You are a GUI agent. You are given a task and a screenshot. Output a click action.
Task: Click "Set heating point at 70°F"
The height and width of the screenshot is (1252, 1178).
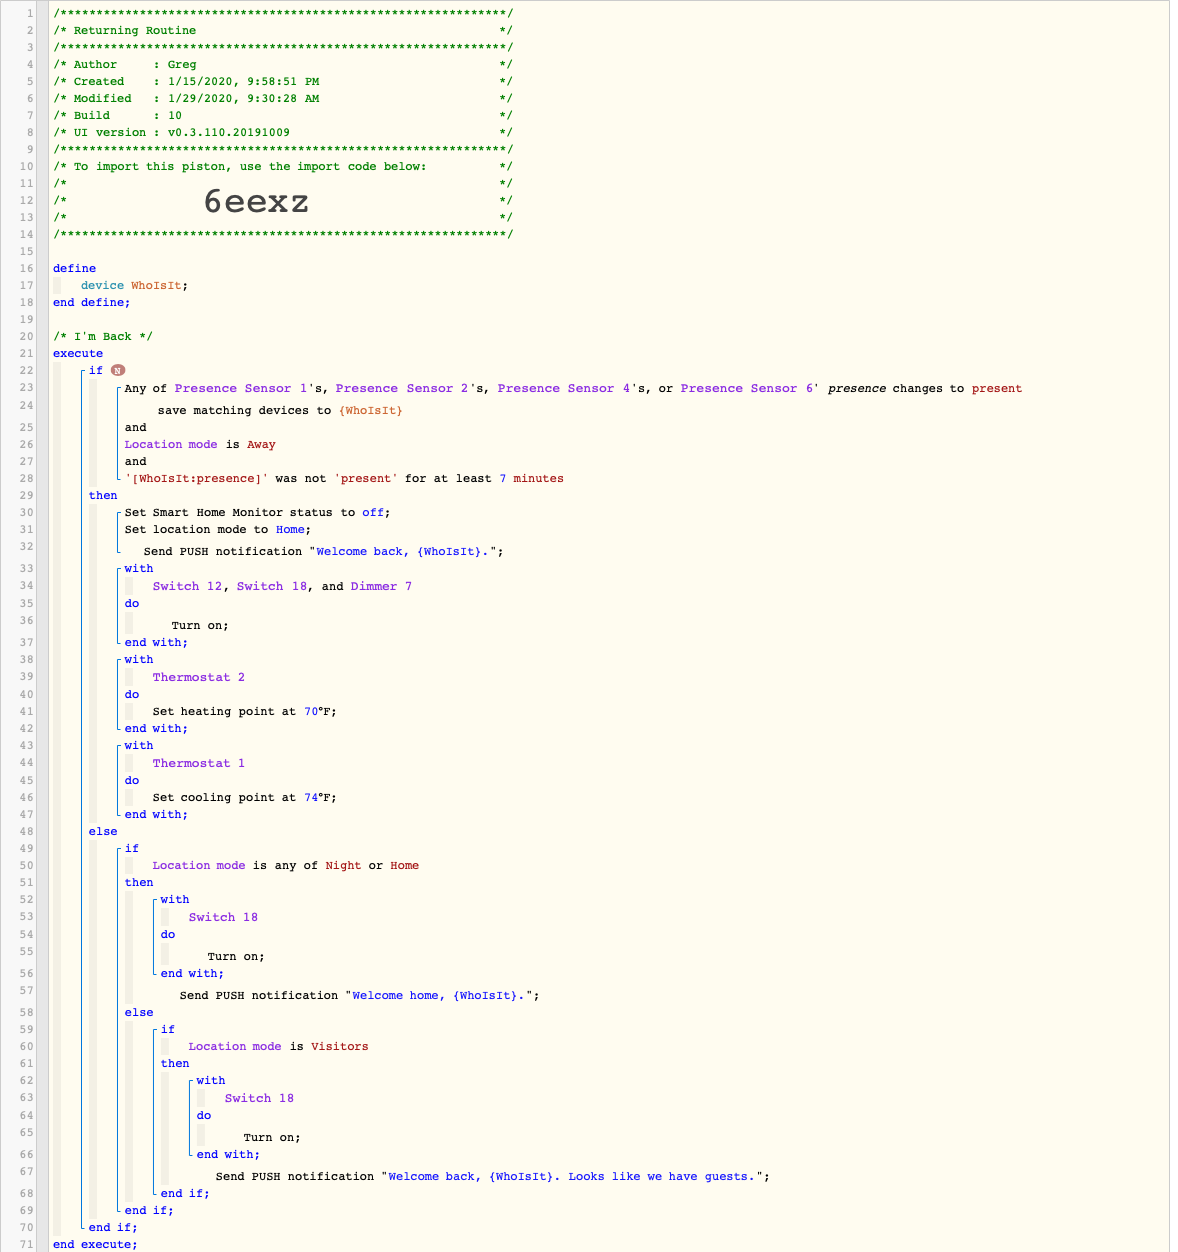coord(245,711)
